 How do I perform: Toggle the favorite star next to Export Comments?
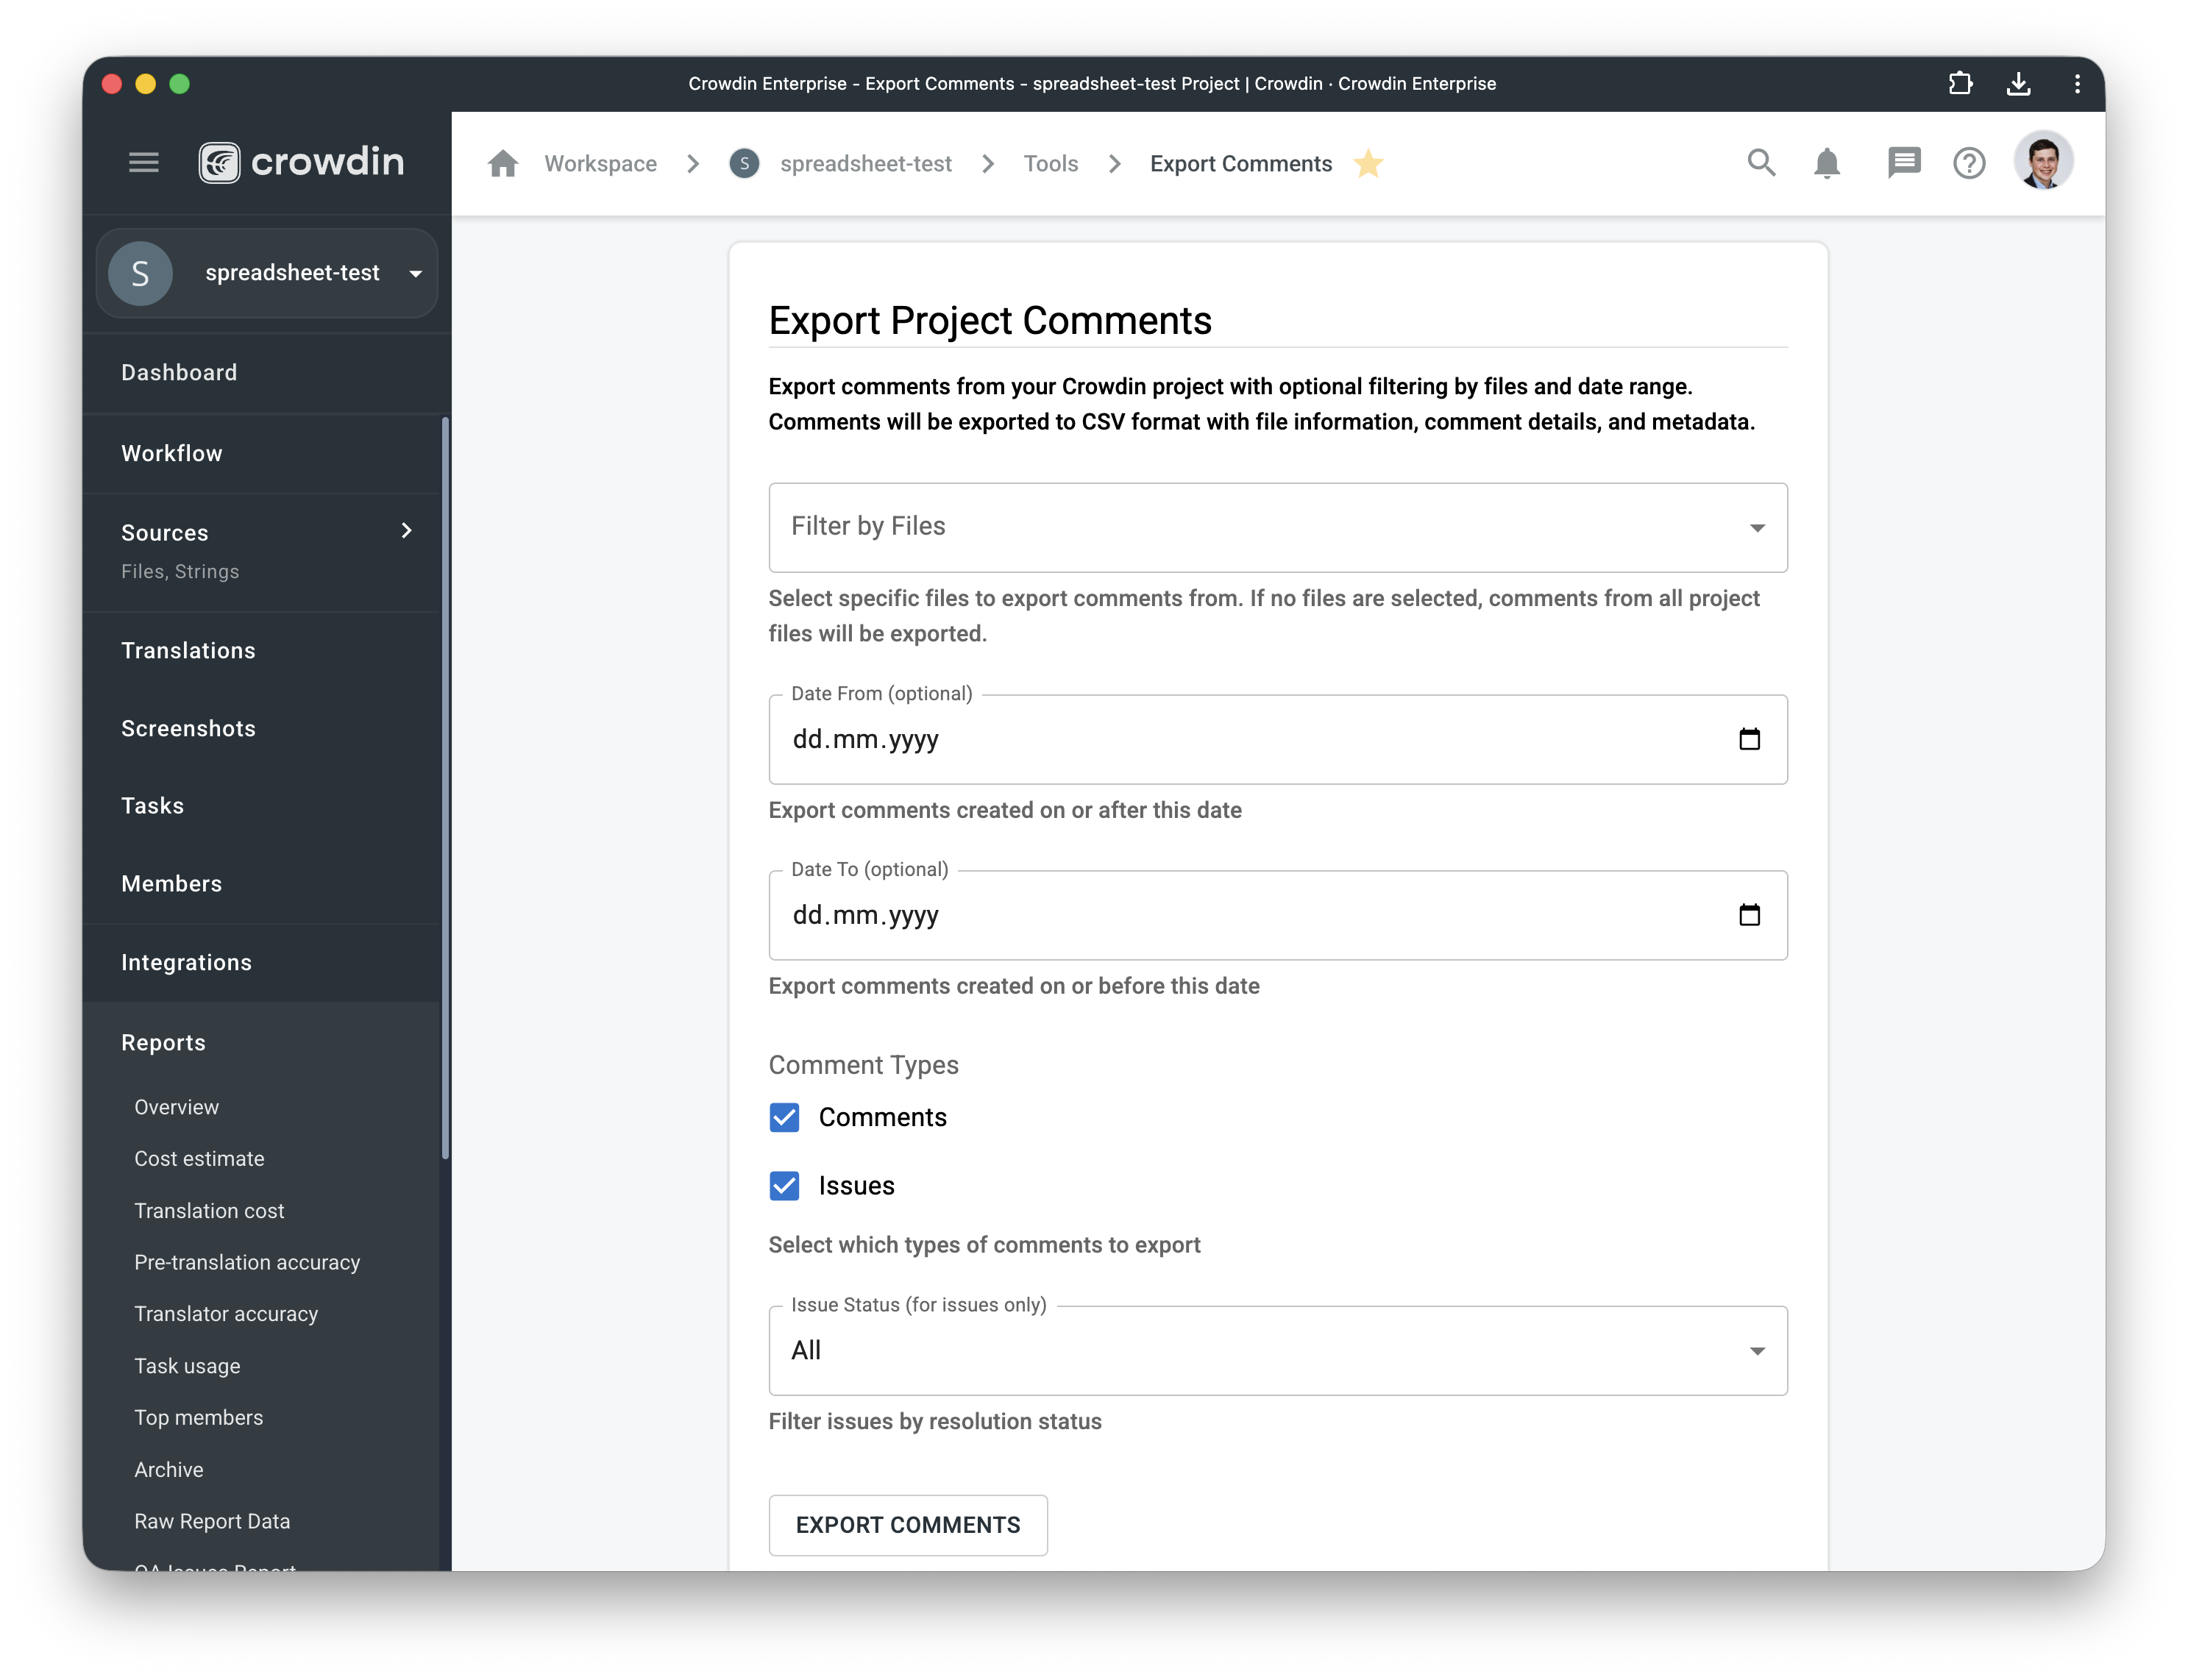1368,163
